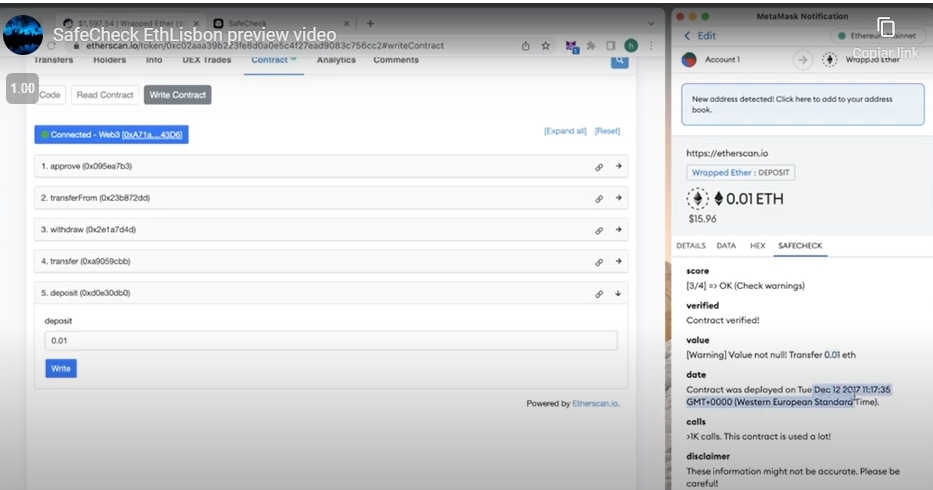Click the Expand all link
933x490 pixels.
(x=565, y=131)
